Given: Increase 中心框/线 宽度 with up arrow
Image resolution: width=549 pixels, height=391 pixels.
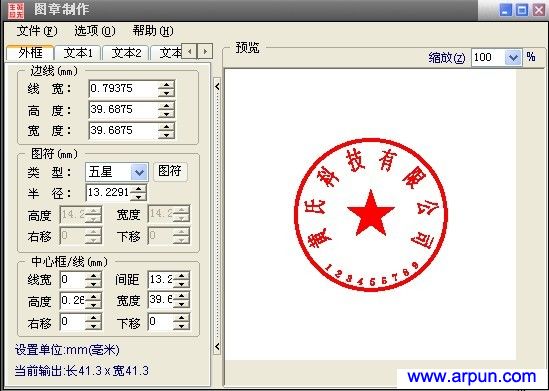Looking at the screenshot, I should click(181, 296).
